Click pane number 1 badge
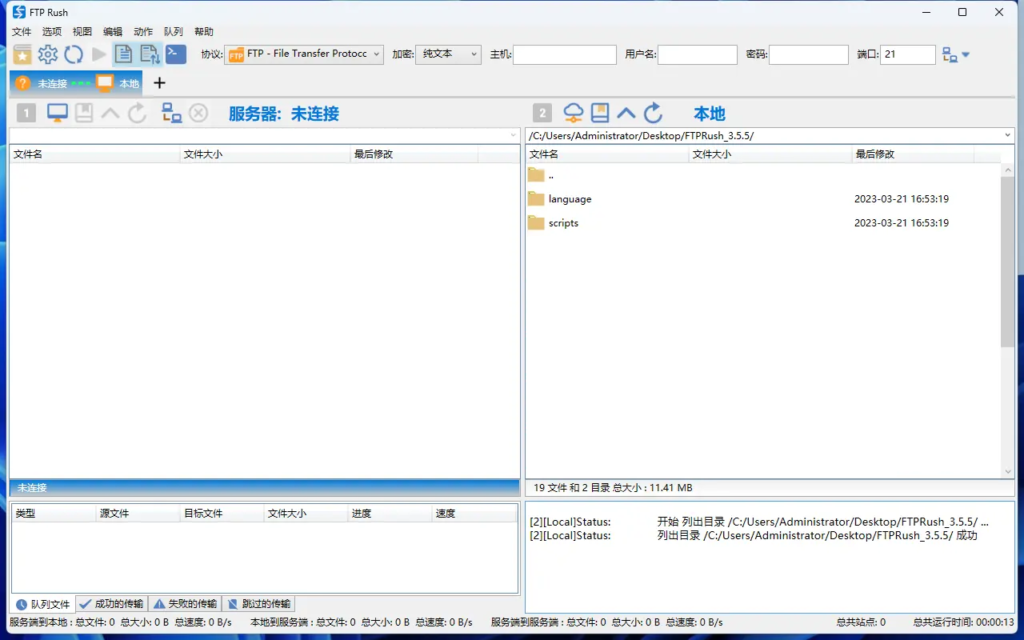Screen dimensions: 1024x640 point(26,114)
